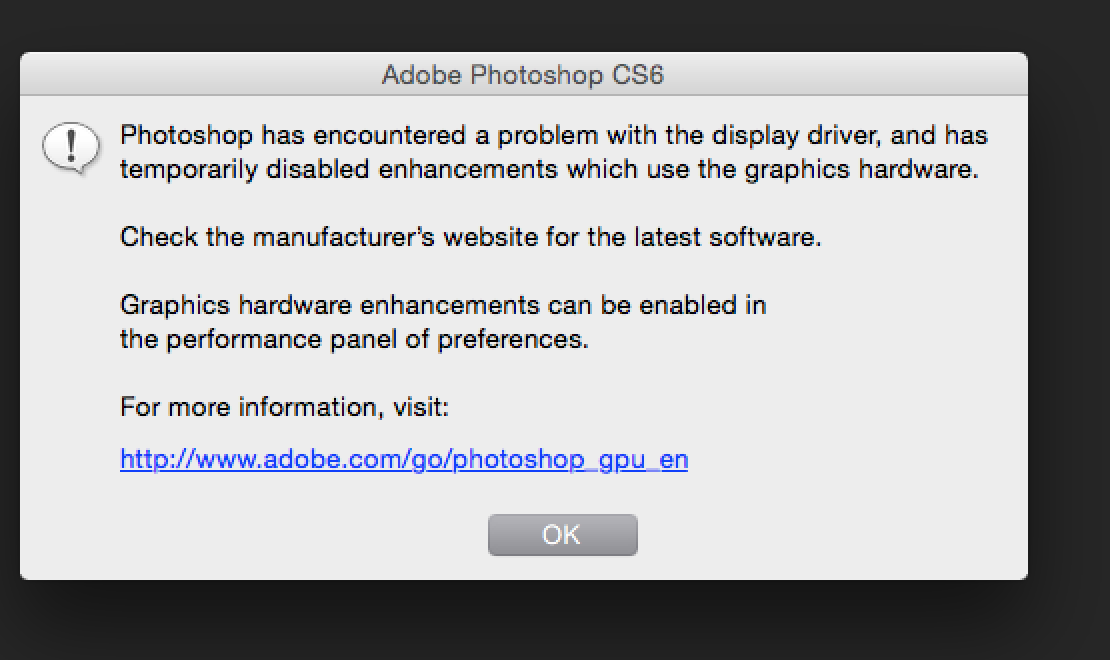Click the 'Check the manufacturer's website' sentence

[x=471, y=237]
